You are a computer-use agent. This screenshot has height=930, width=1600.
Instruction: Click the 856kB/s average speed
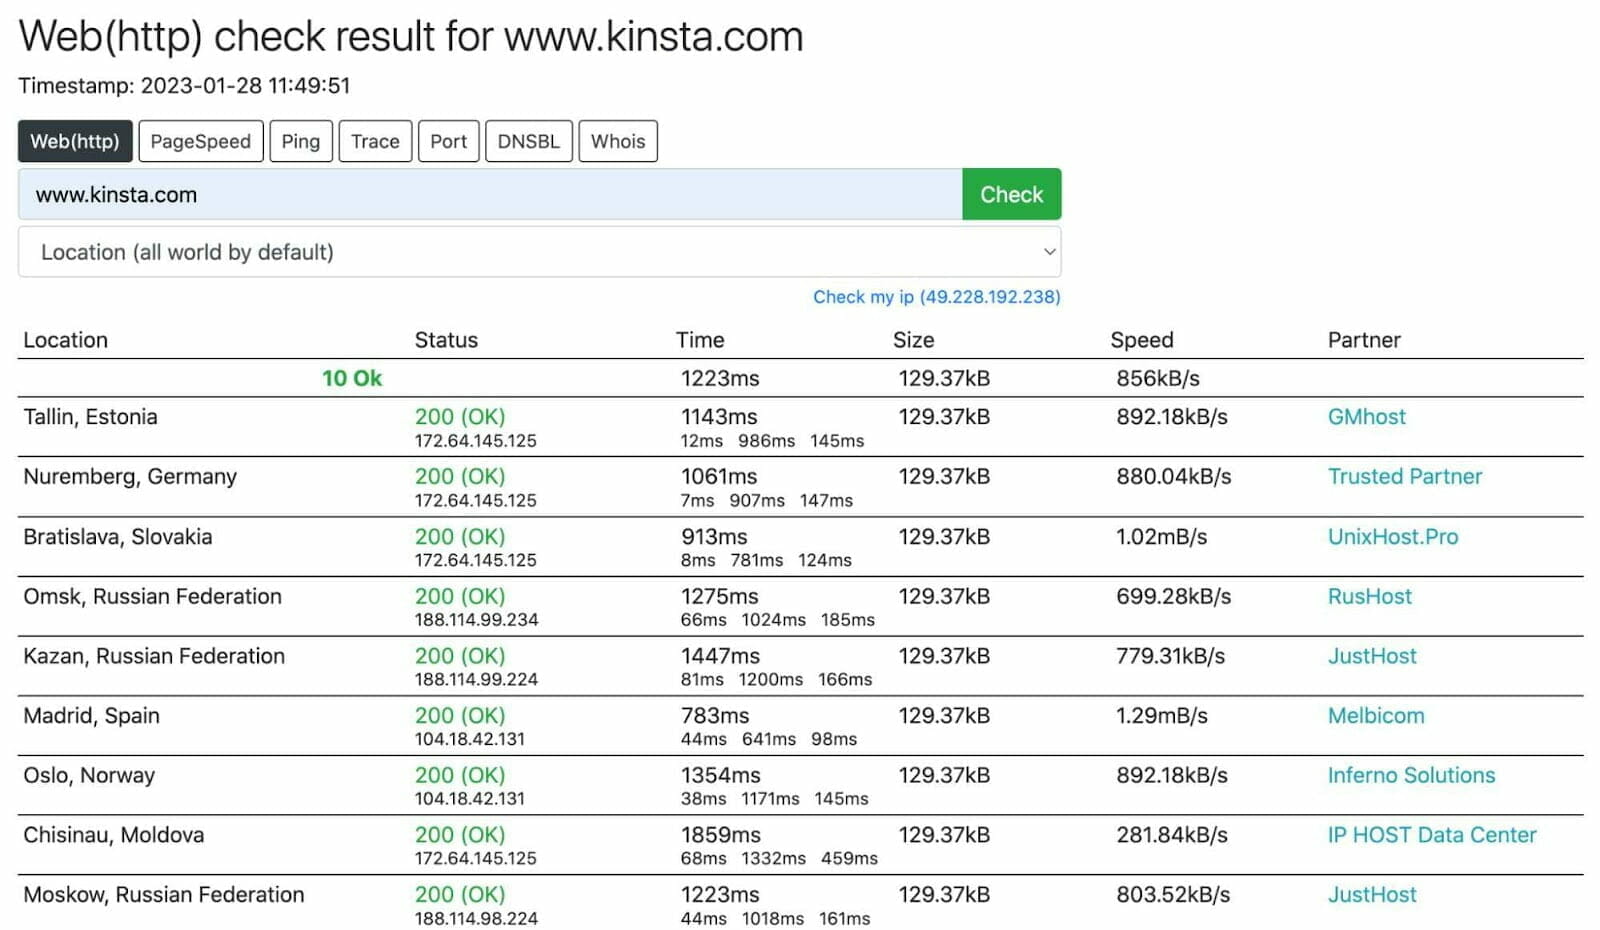click(x=1158, y=378)
